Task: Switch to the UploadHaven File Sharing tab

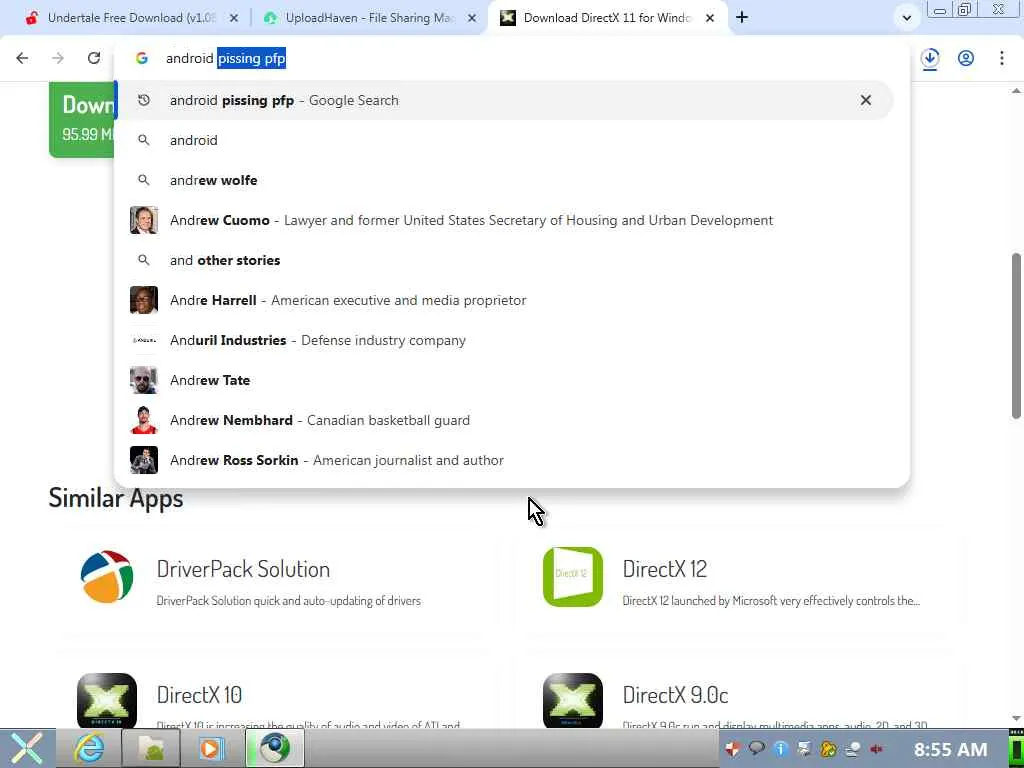Action: [370, 18]
